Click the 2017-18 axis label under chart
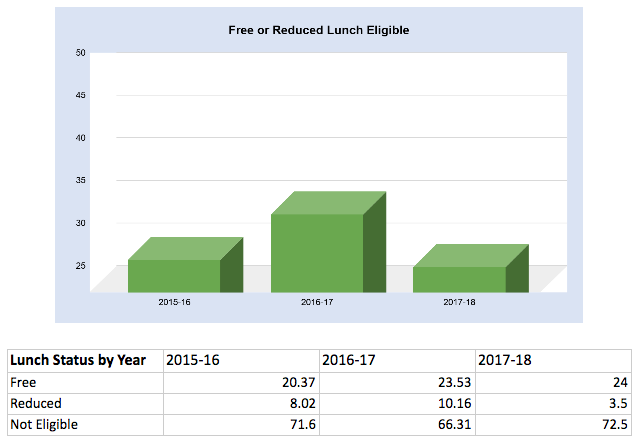The image size is (637, 441). click(x=459, y=302)
